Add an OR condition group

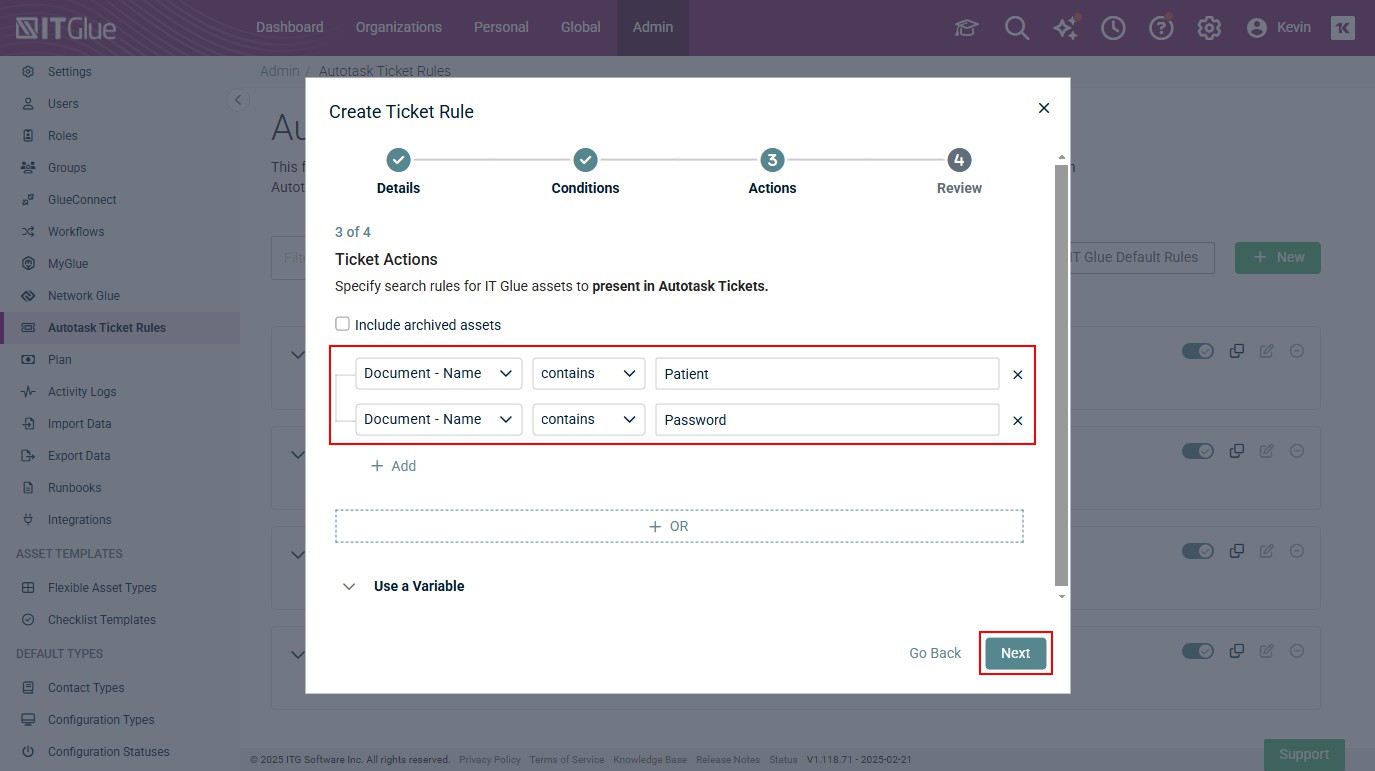click(679, 526)
